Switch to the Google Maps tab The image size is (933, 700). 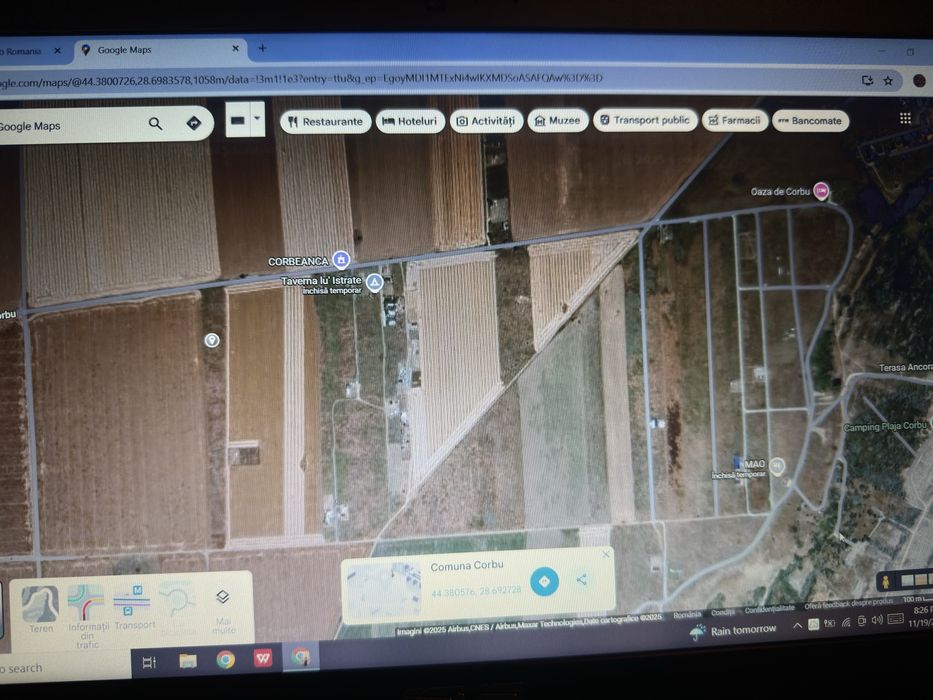click(x=159, y=50)
